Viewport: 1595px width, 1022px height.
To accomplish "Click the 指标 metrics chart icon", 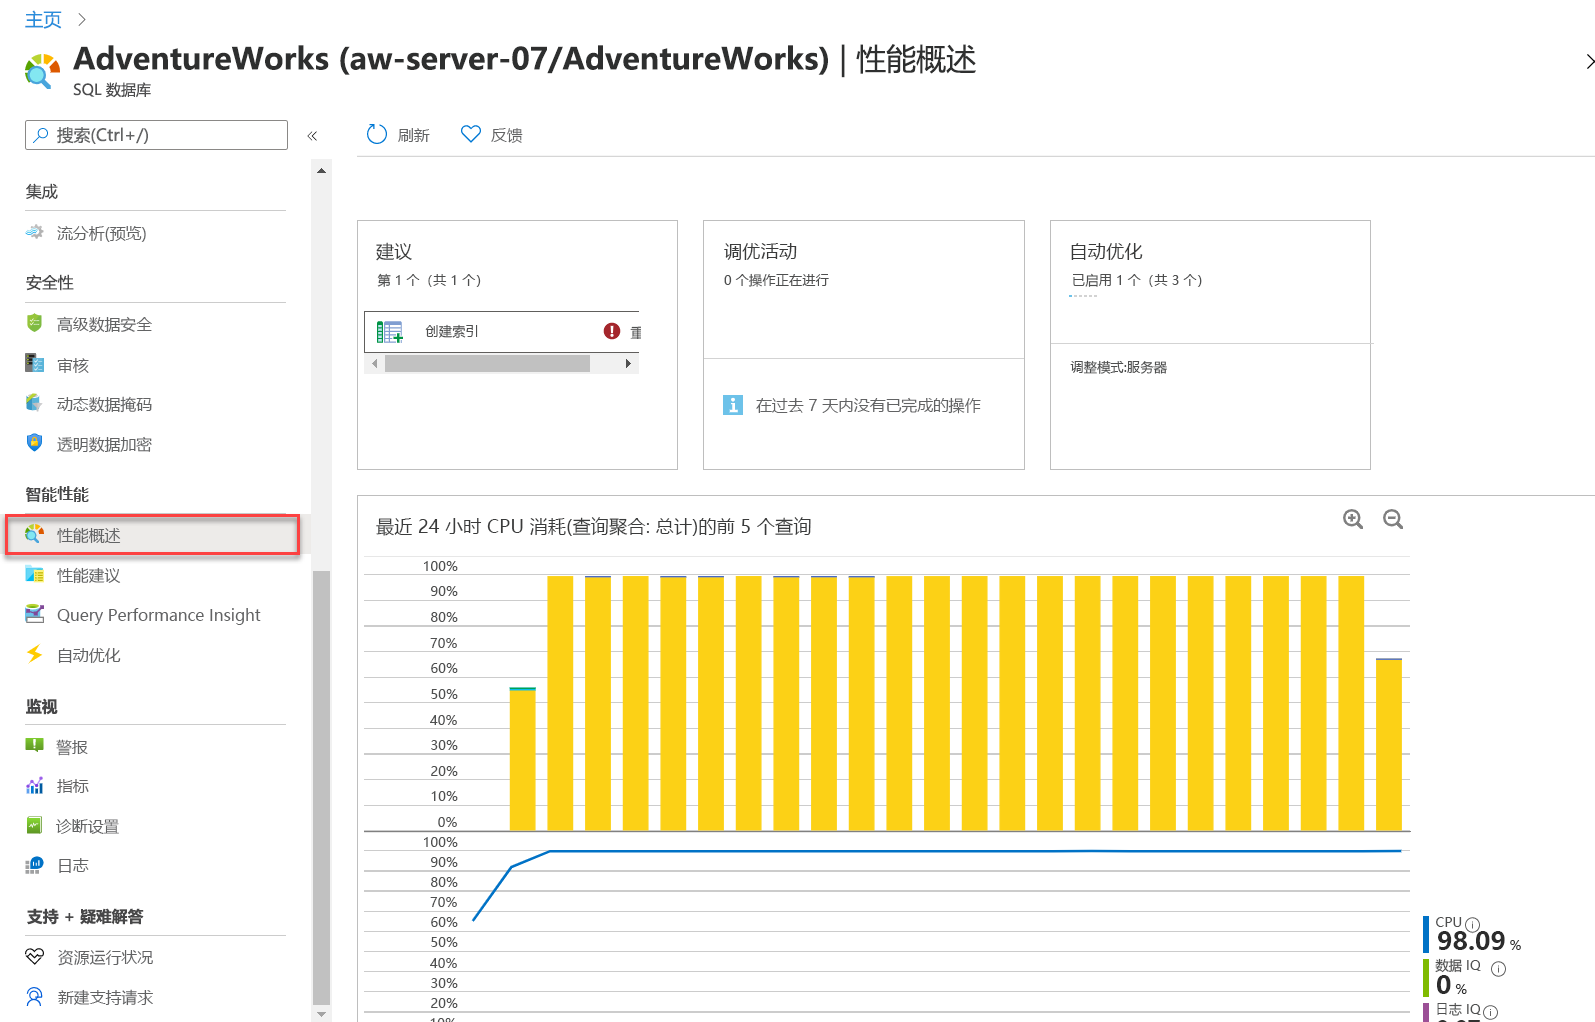I will pyautogui.click(x=35, y=785).
